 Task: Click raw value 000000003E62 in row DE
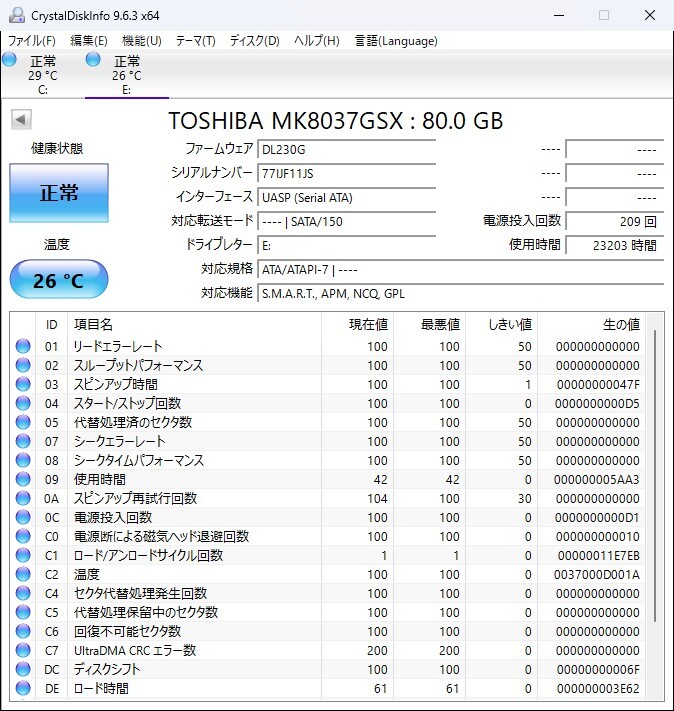[598, 689]
